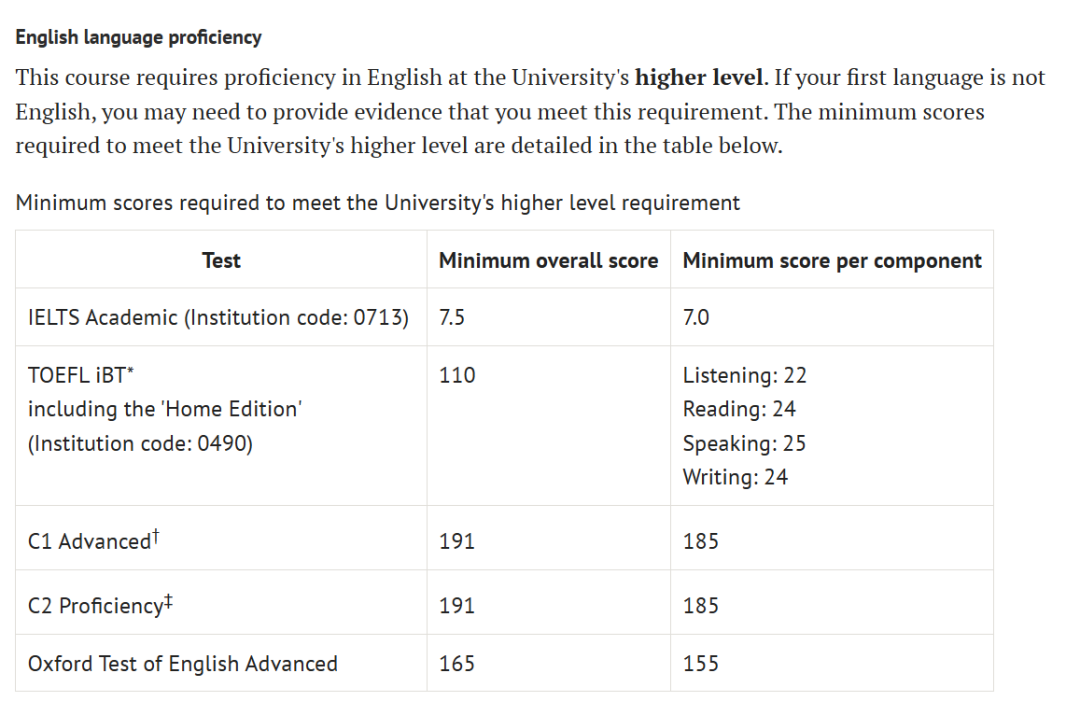
Task: Click the IELTS component score 7.0
Action: pyautogui.click(x=696, y=318)
